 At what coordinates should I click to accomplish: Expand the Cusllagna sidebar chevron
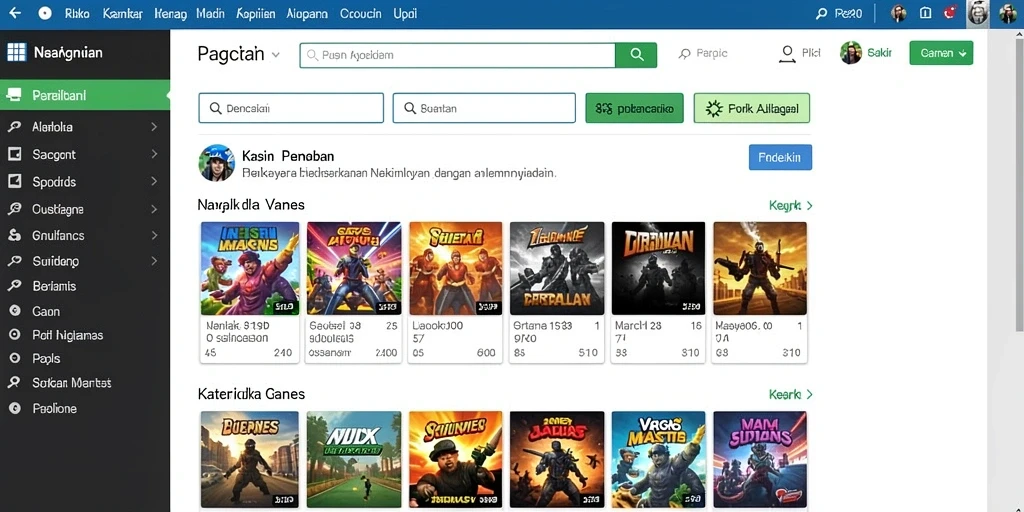coord(154,209)
